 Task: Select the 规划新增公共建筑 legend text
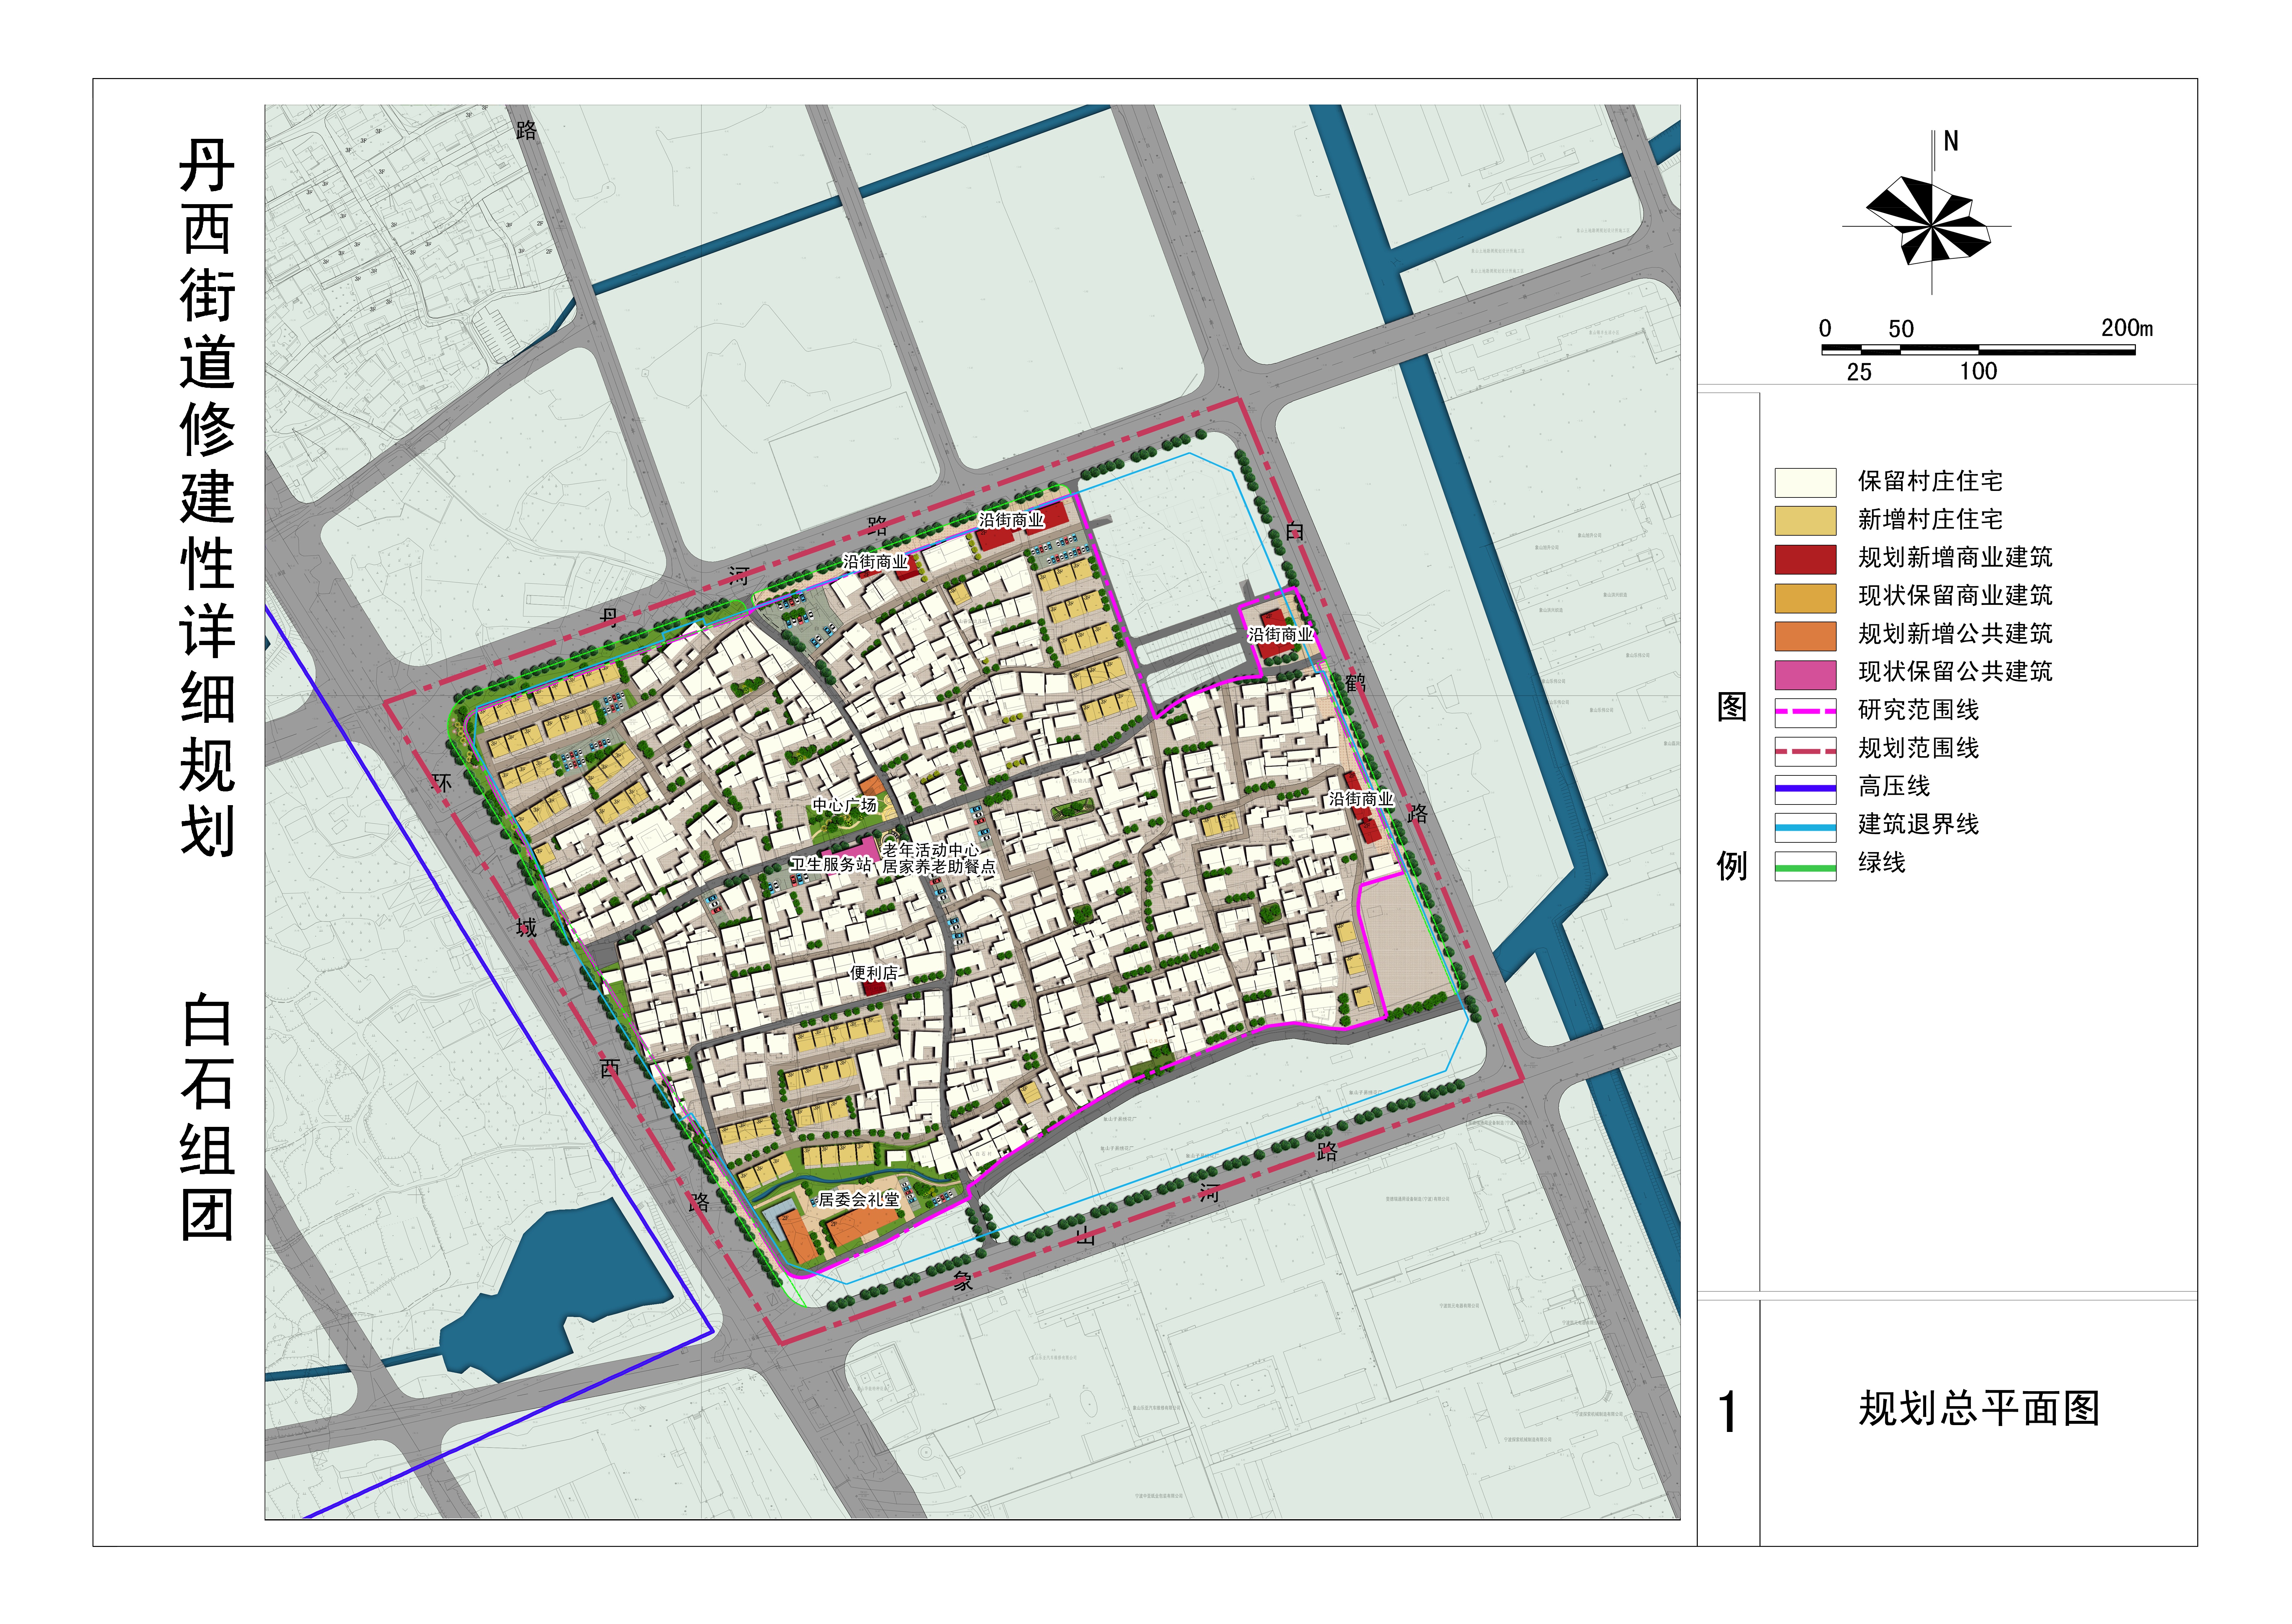pos(1955,633)
